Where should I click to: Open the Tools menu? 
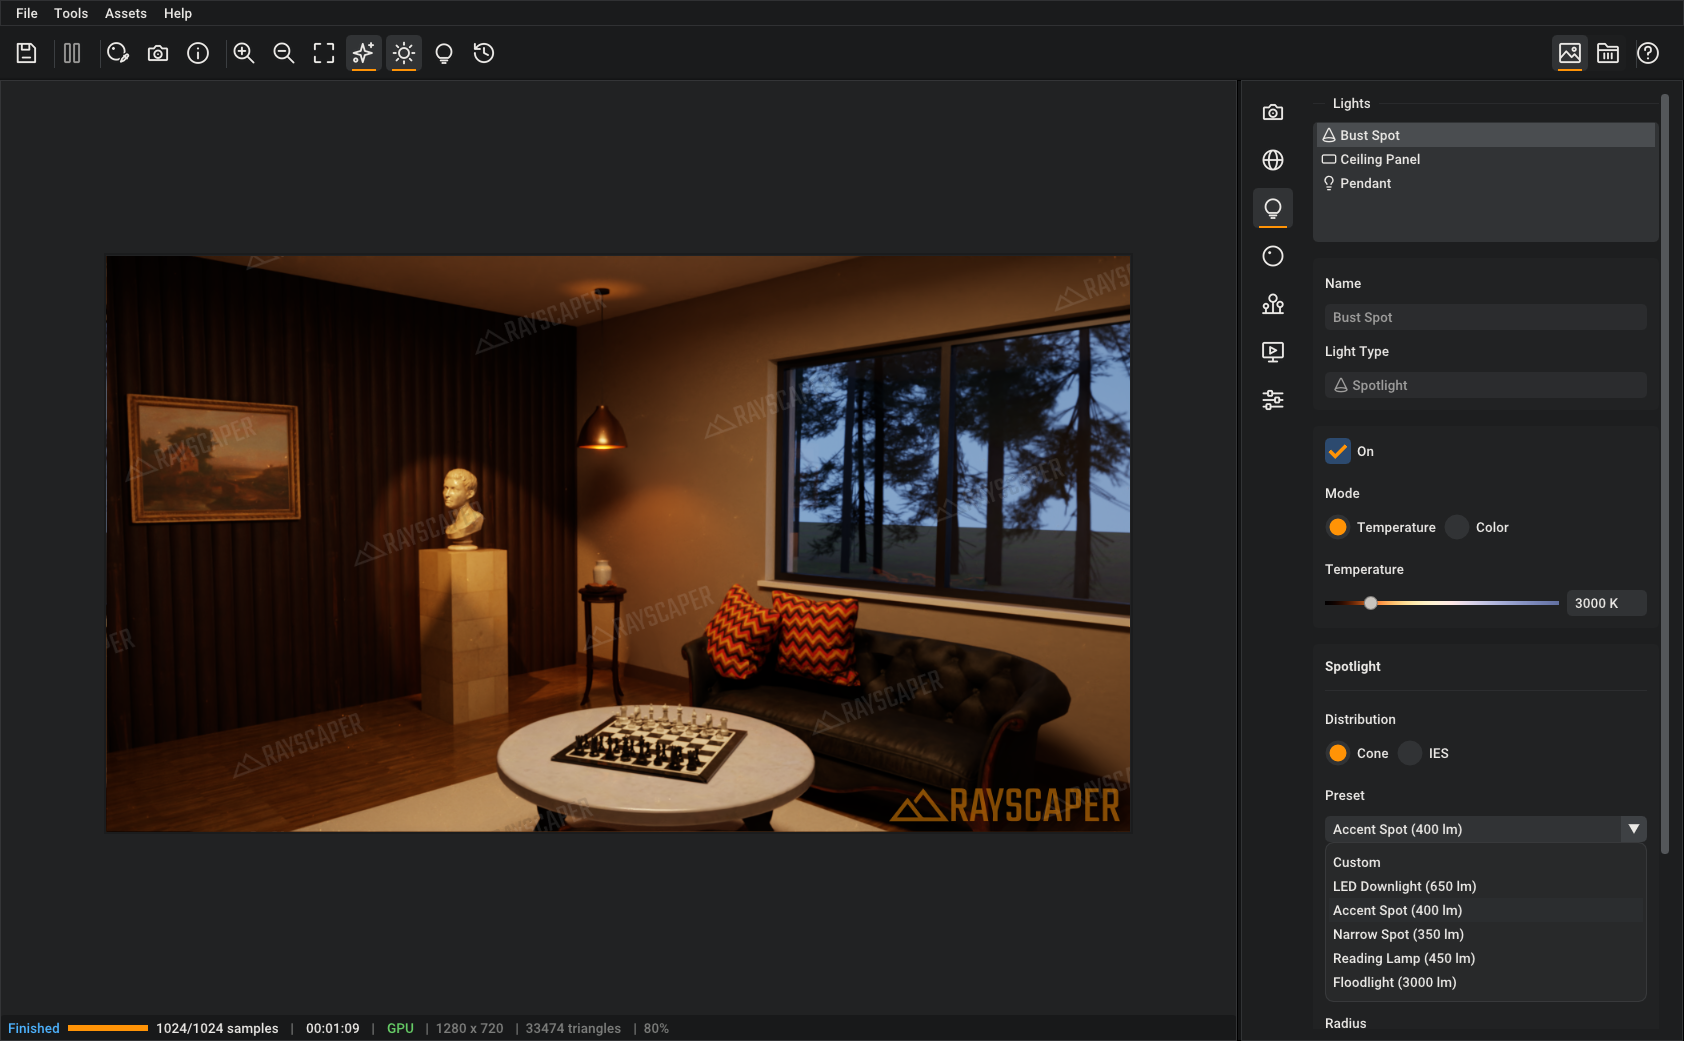coord(71,13)
